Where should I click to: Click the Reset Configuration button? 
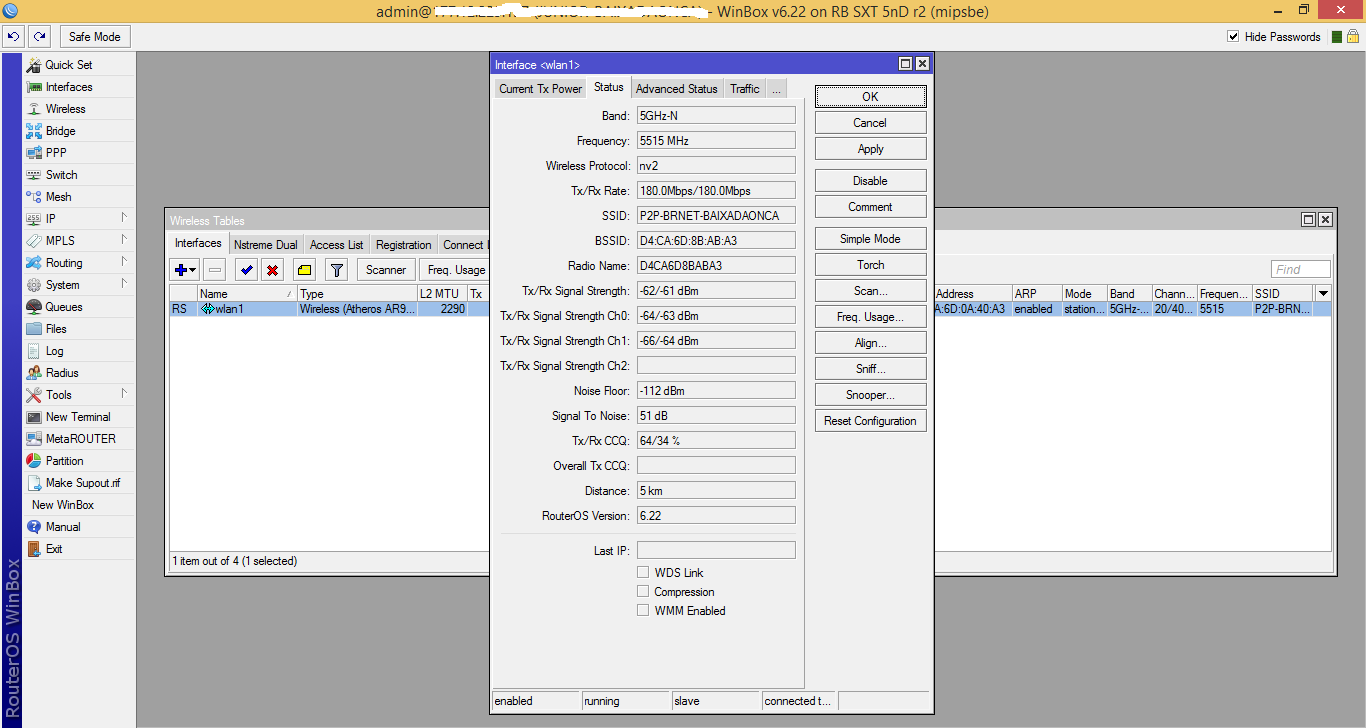point(870,421)
